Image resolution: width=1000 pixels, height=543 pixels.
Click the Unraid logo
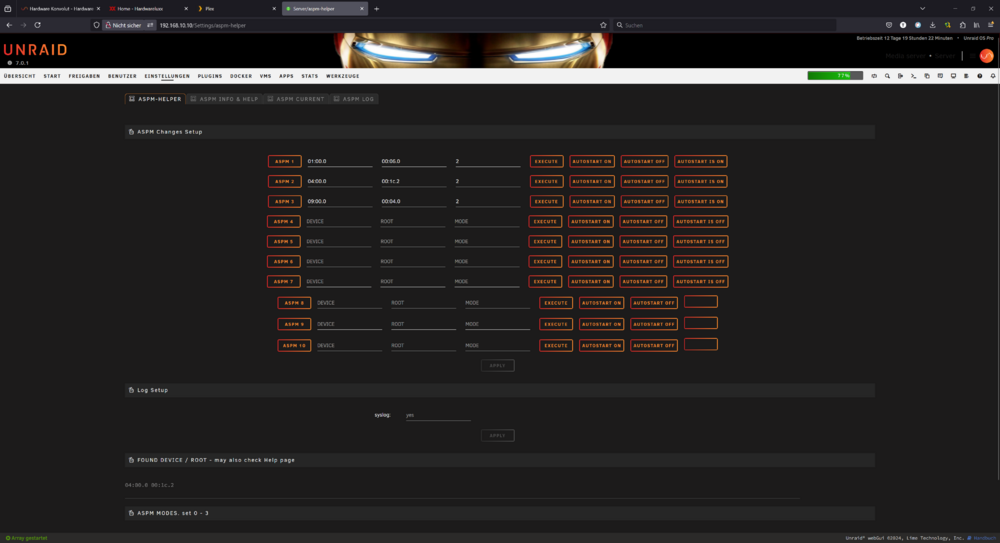pyautogui.click(x=35, y=50)
